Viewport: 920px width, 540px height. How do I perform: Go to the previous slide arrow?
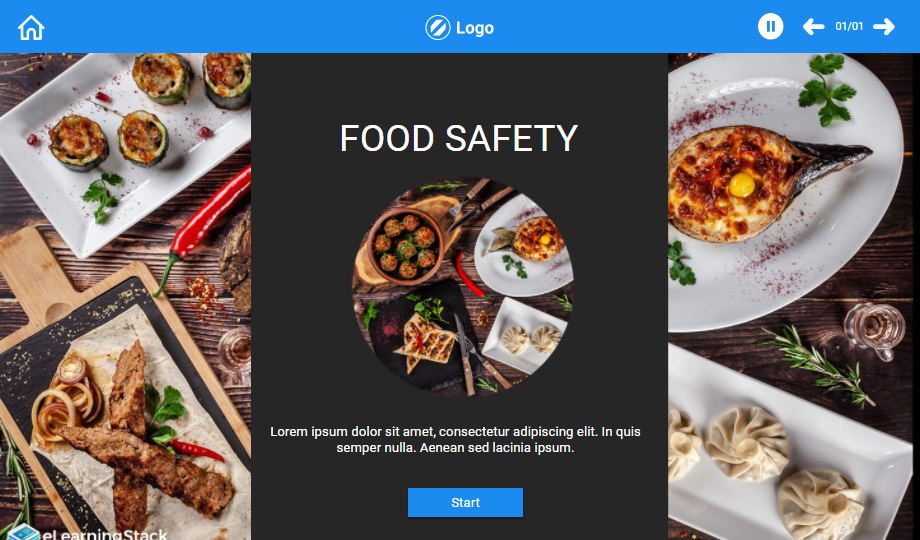click(813, 27)
